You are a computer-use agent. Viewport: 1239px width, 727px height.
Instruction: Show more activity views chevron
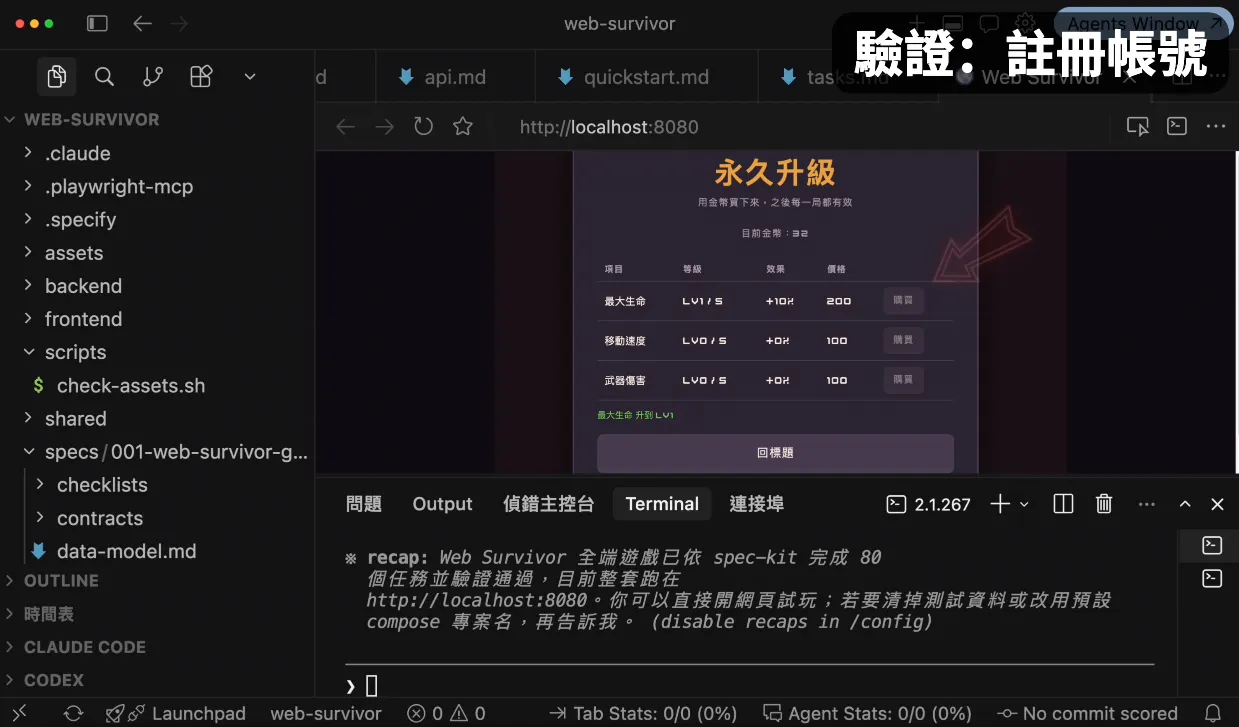click(x=250, y=76)
